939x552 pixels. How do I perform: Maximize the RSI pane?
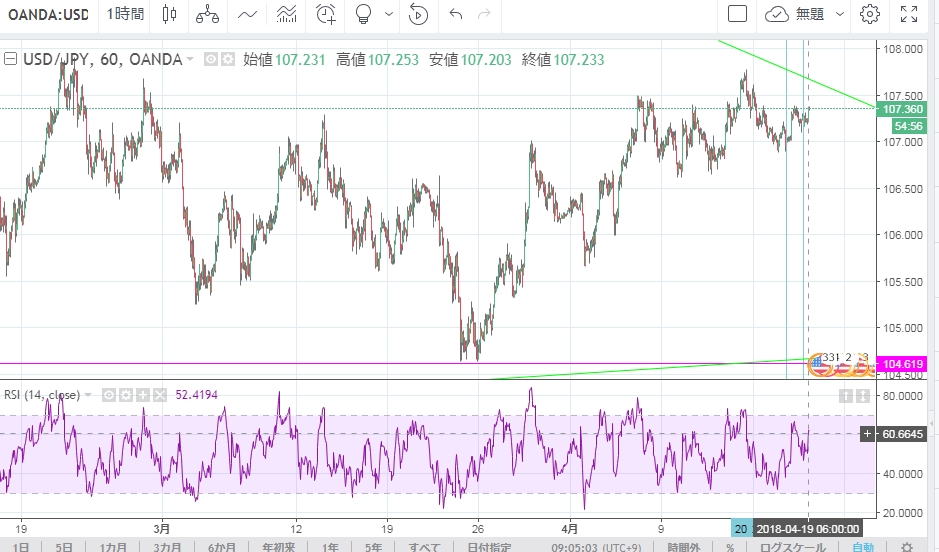(862, 395)
